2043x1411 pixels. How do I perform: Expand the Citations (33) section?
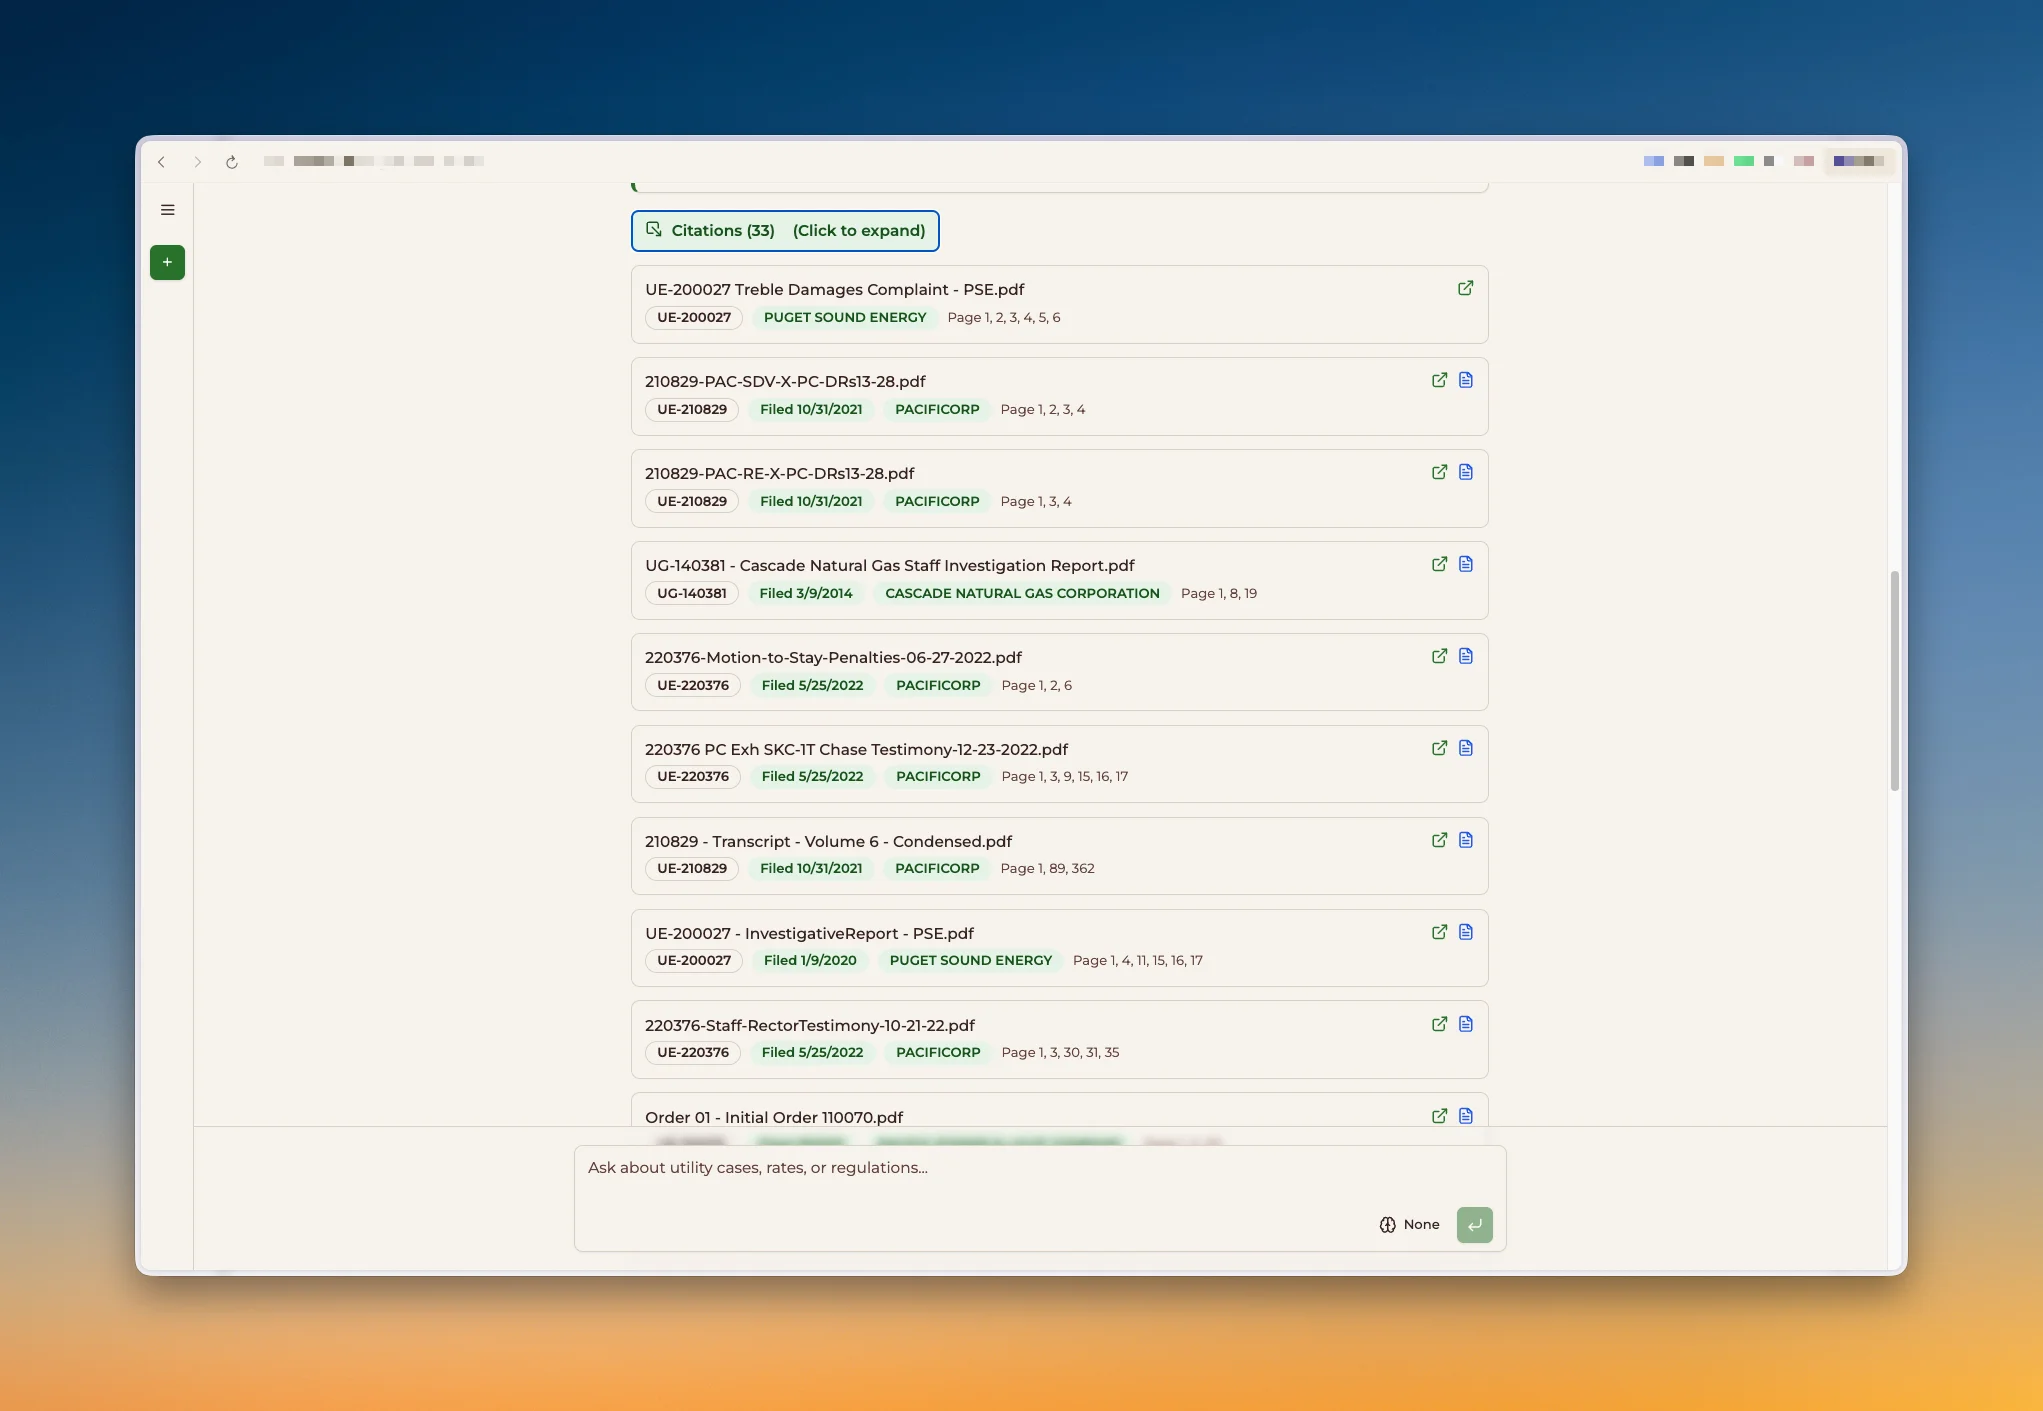[785, 231]
